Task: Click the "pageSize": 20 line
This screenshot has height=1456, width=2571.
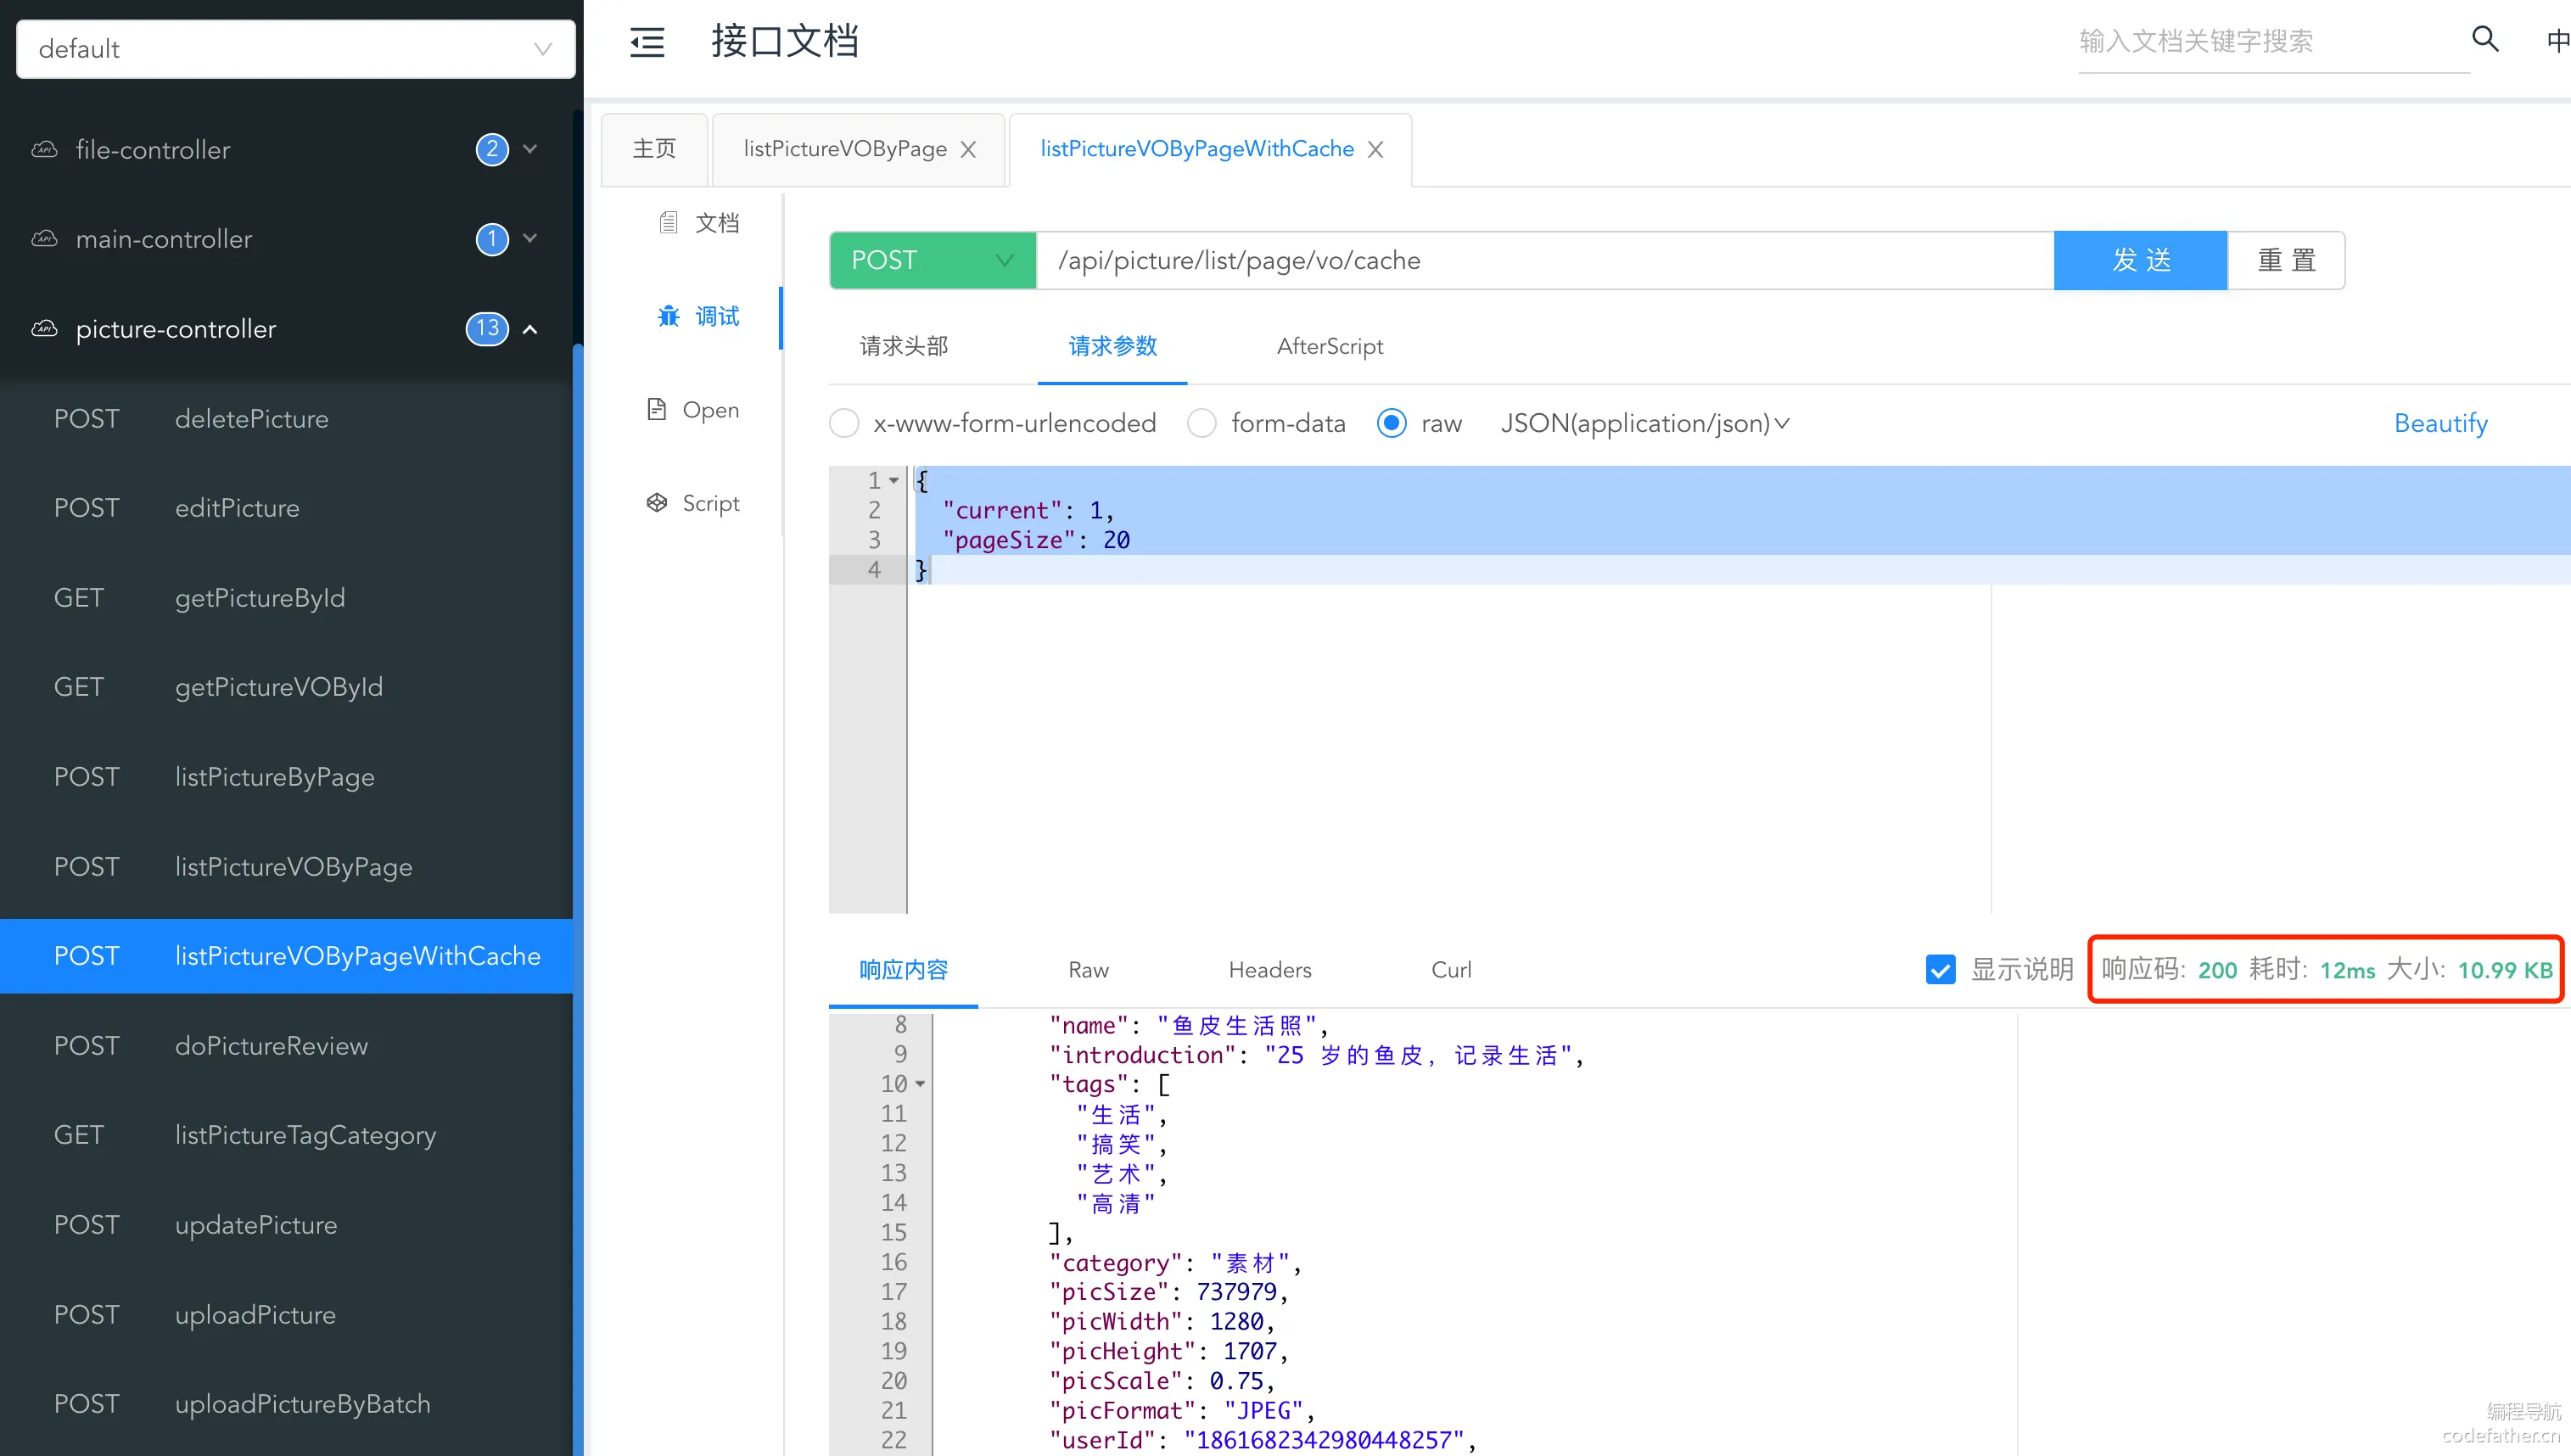Action: tap(1036, 540)
